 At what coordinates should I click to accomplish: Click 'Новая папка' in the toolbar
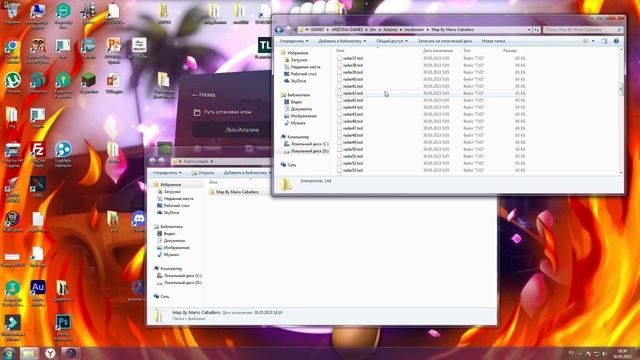[493, 41]
